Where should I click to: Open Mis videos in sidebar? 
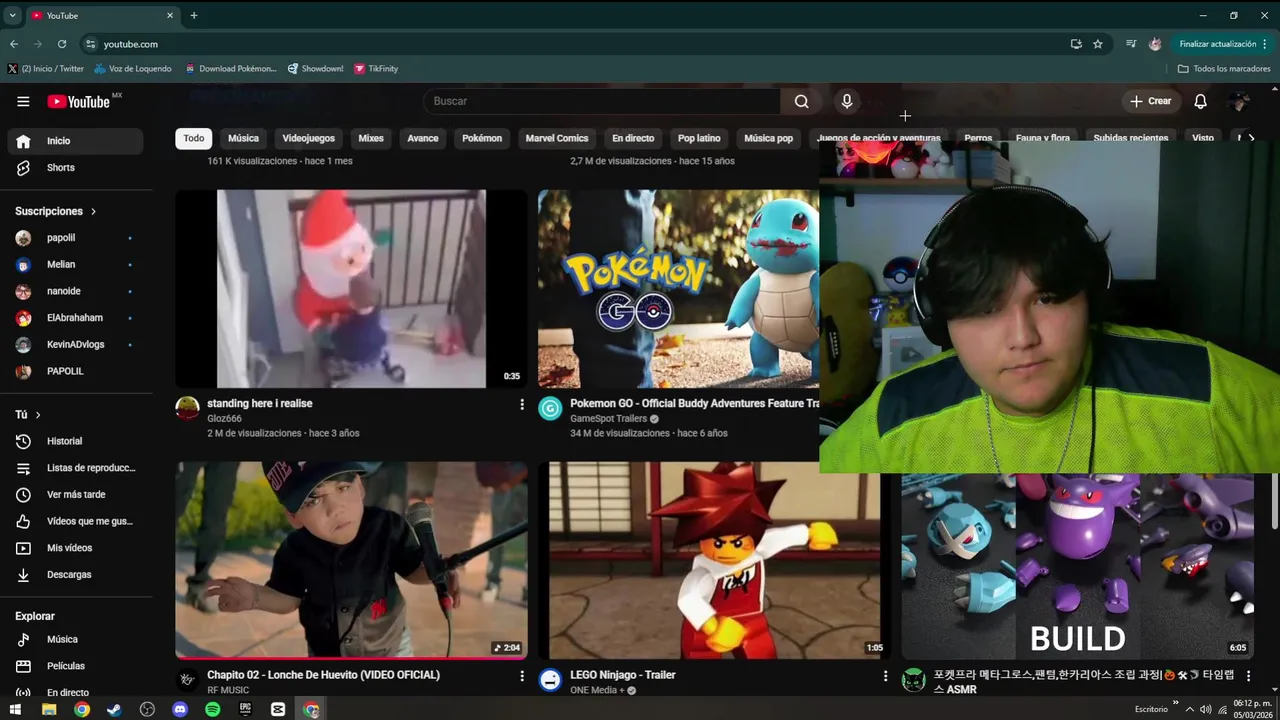[x=75, y=548]
